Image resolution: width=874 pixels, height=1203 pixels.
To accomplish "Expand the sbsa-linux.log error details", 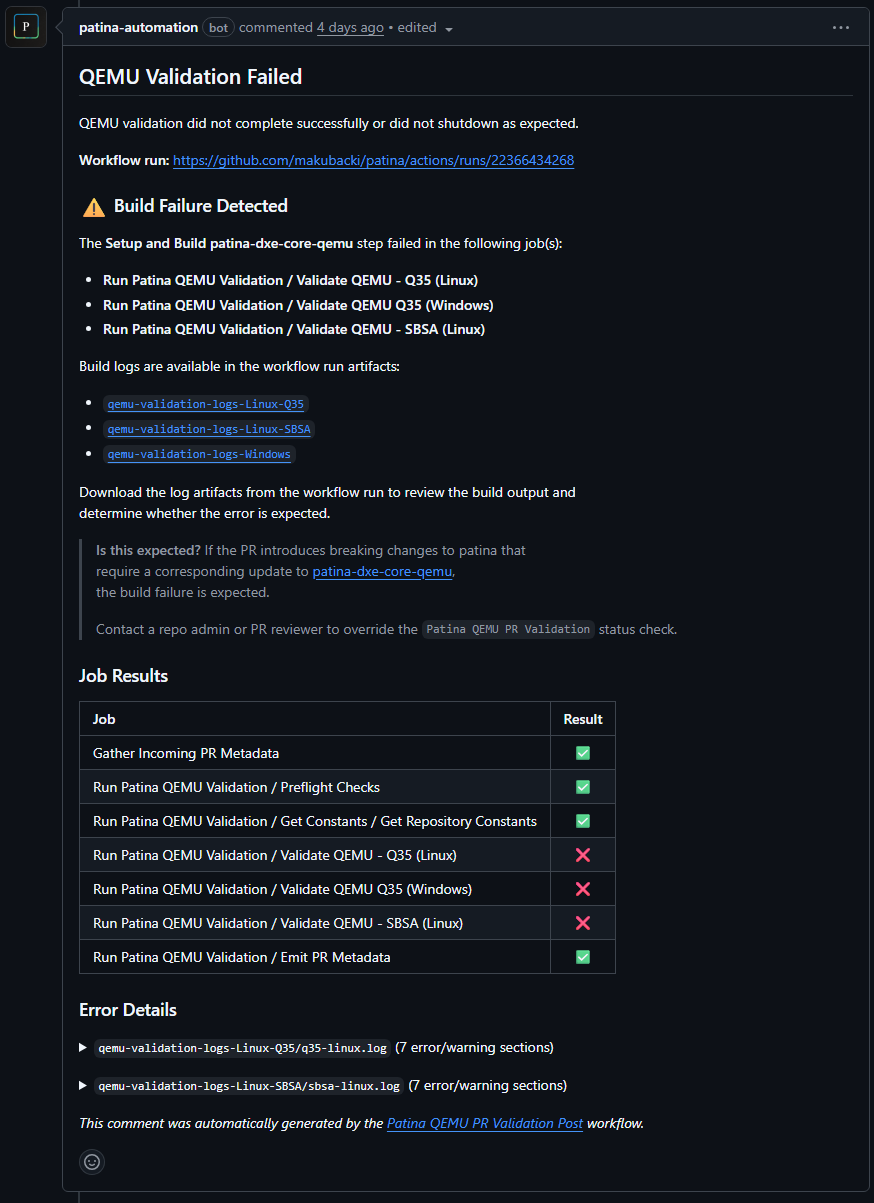I will click(x=83, y=1085).
